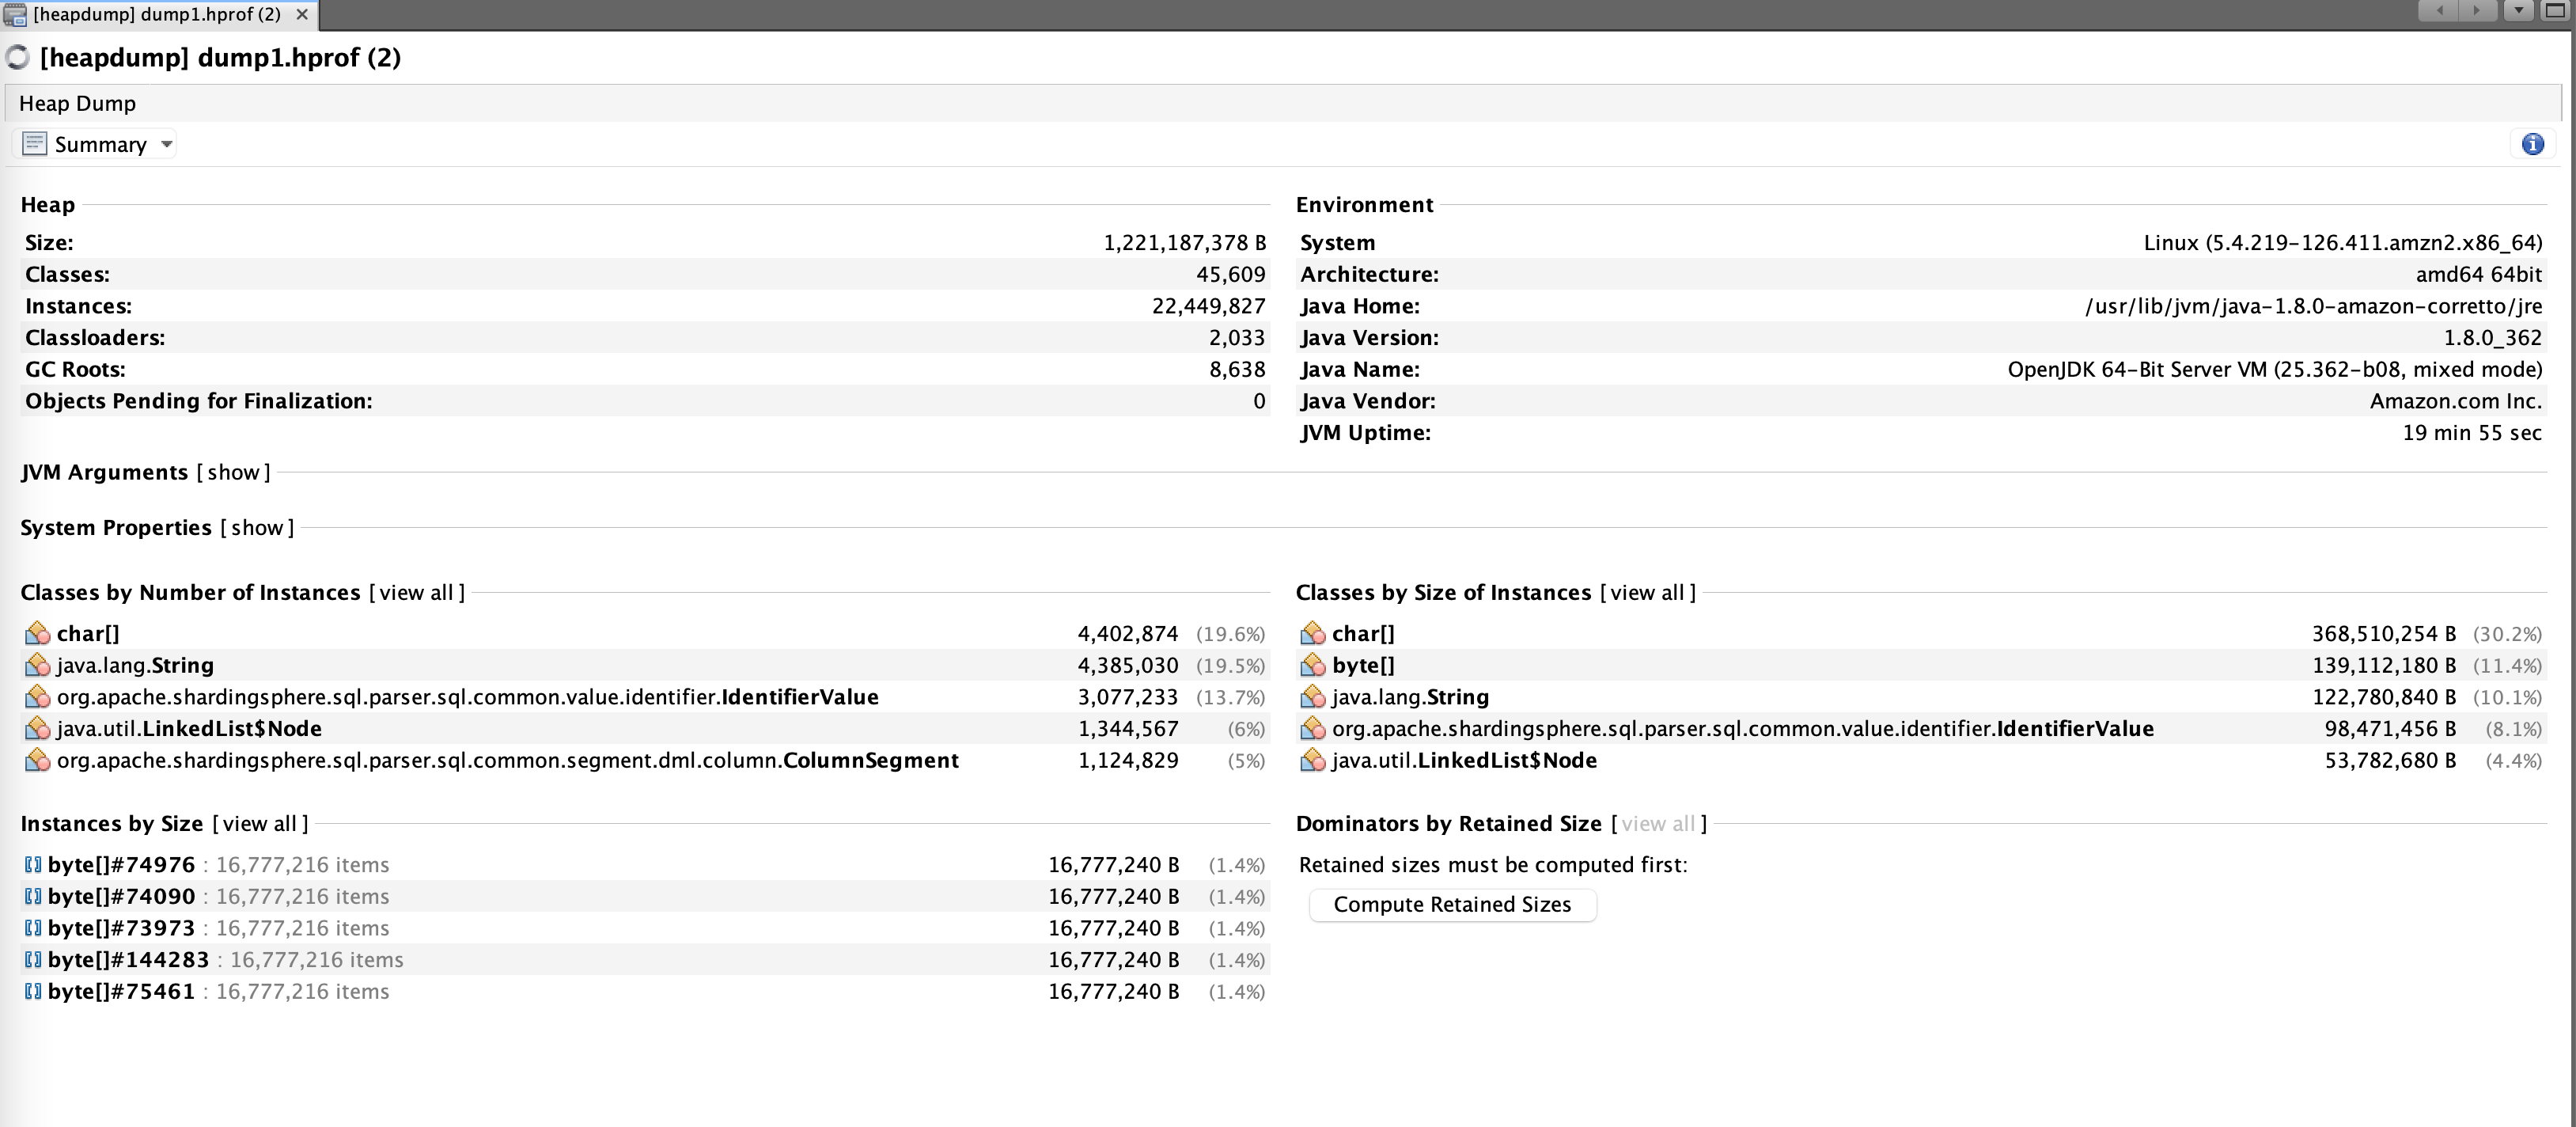This screenshot has width=2576, height=1127.
Task: Open the tab list dropdown at top right
Action: click(2518, 10)
